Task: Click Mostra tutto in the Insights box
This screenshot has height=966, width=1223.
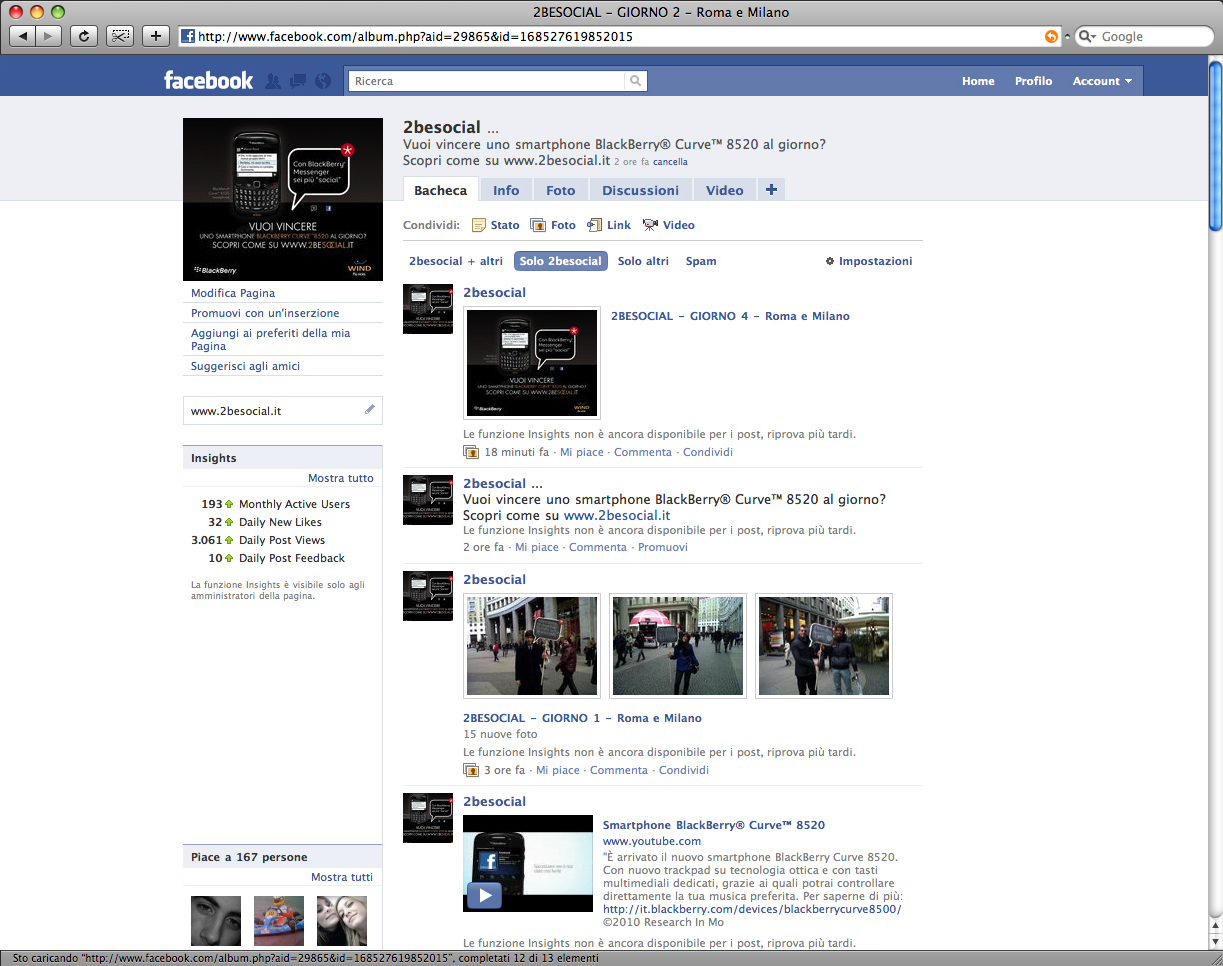Action: pos(341,478)
